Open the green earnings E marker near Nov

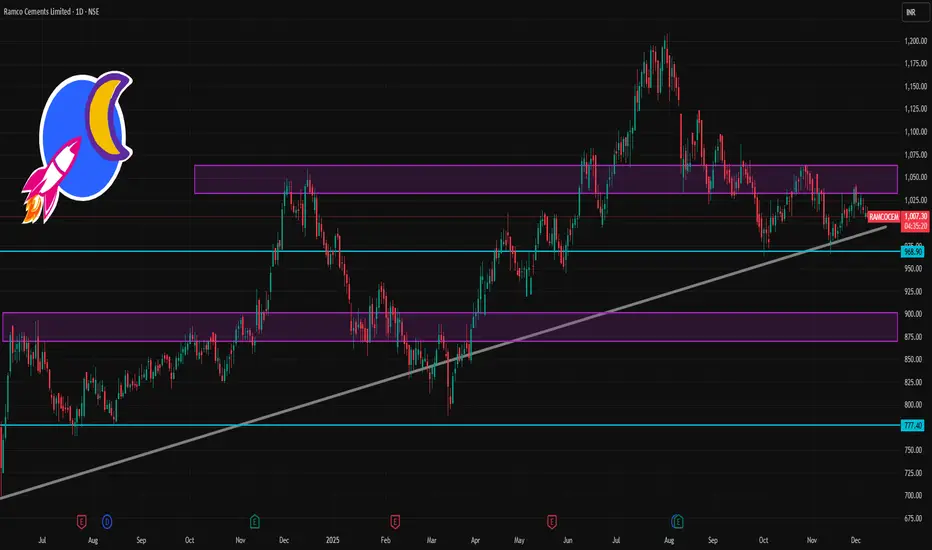coord(254,522)
